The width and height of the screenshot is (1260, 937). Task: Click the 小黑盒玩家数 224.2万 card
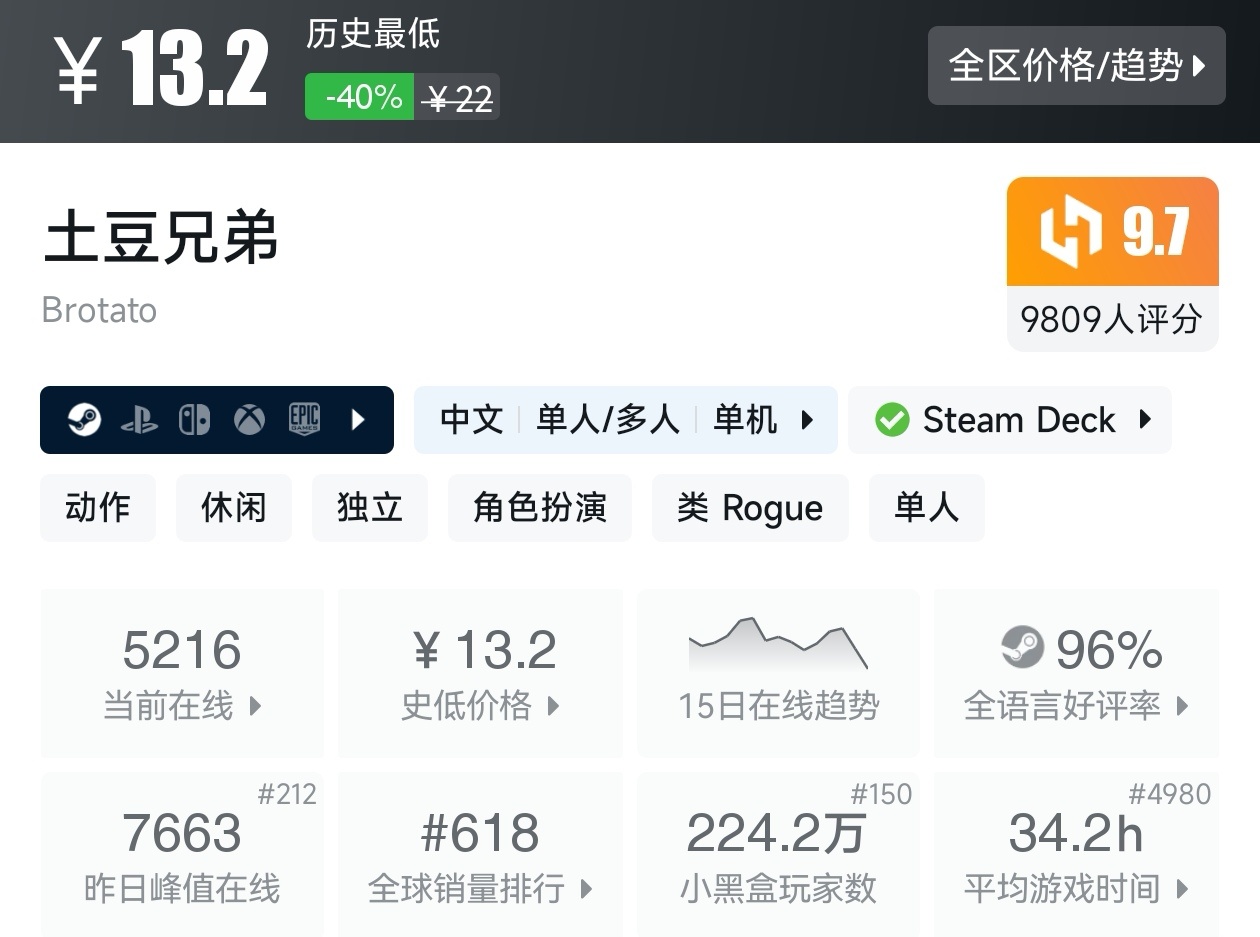pyautogui.click(x=778, y=854)
